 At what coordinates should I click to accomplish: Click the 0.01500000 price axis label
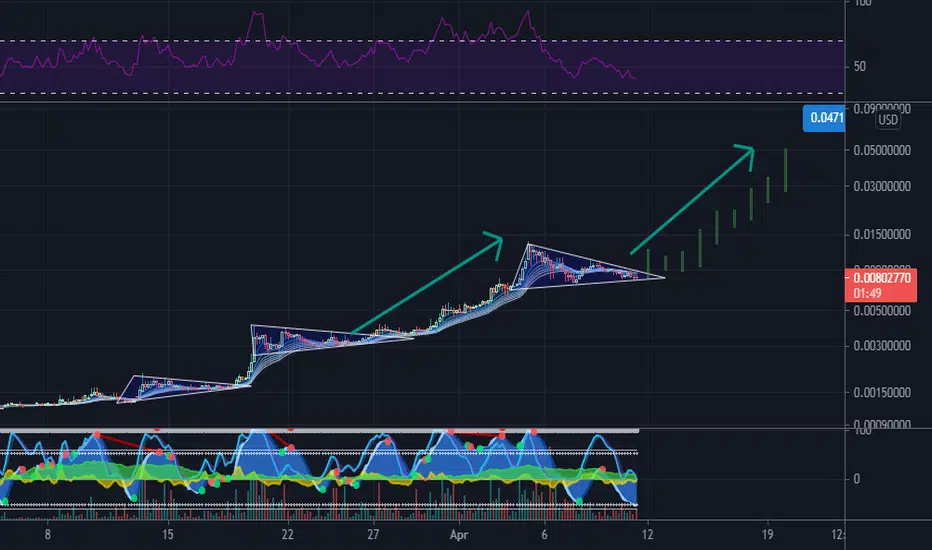click(x=881, y=234)
